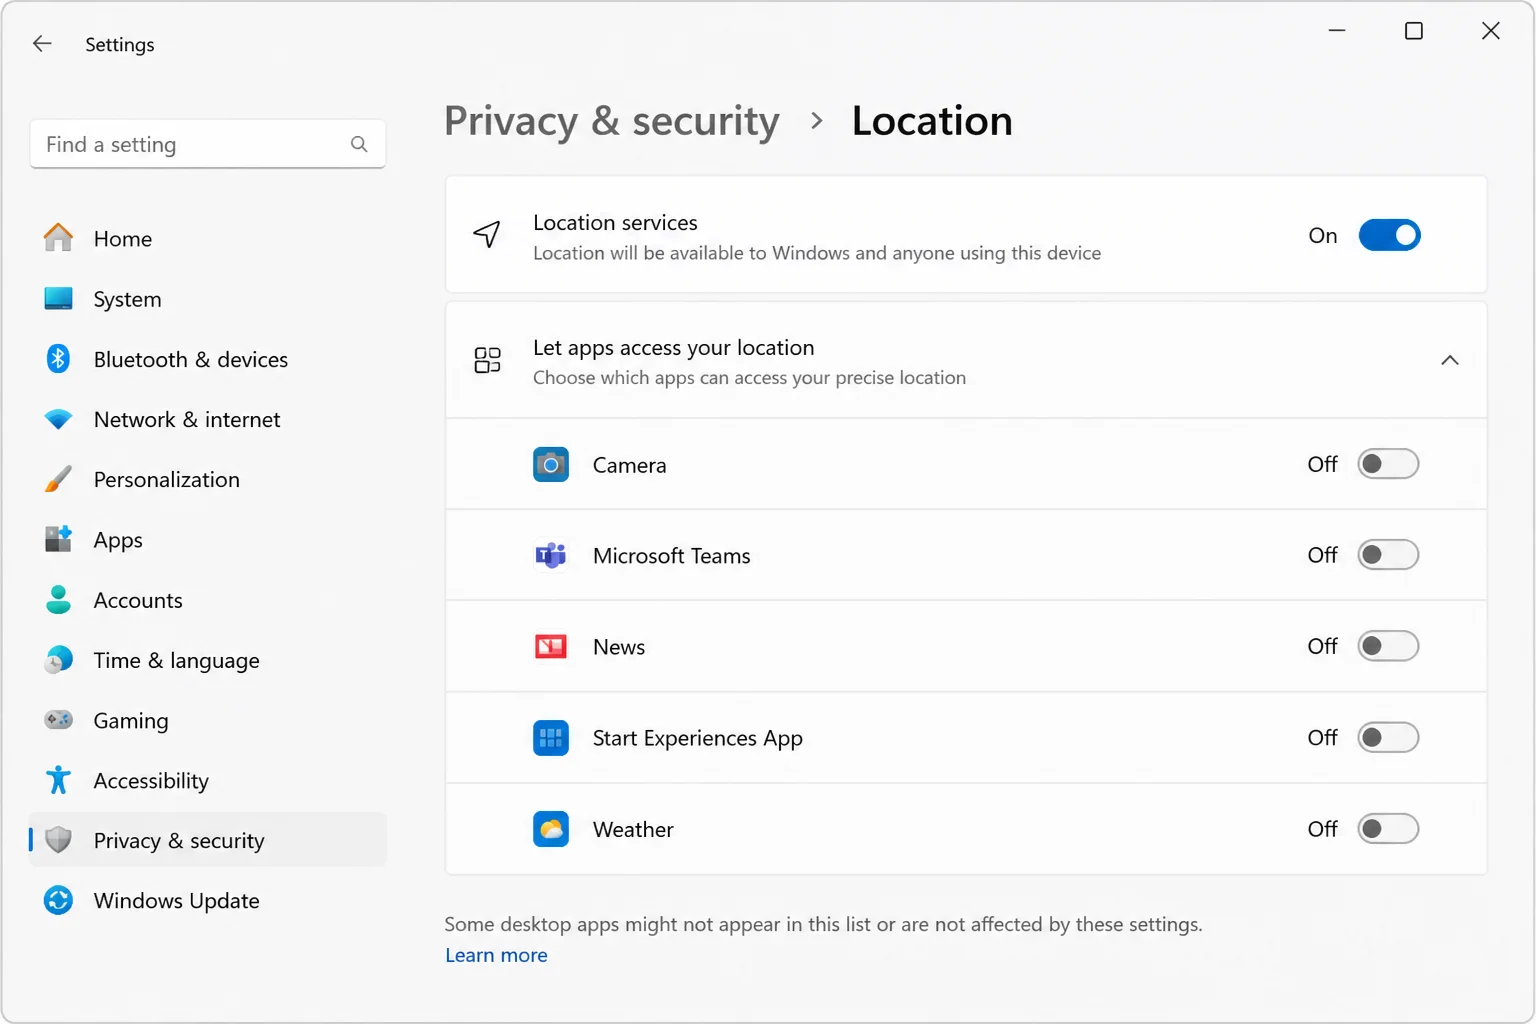The width and height of the screenshot is (1536, 1024).
Task: Collapse the Let apps access your location section
Action: pos(1450,360)
